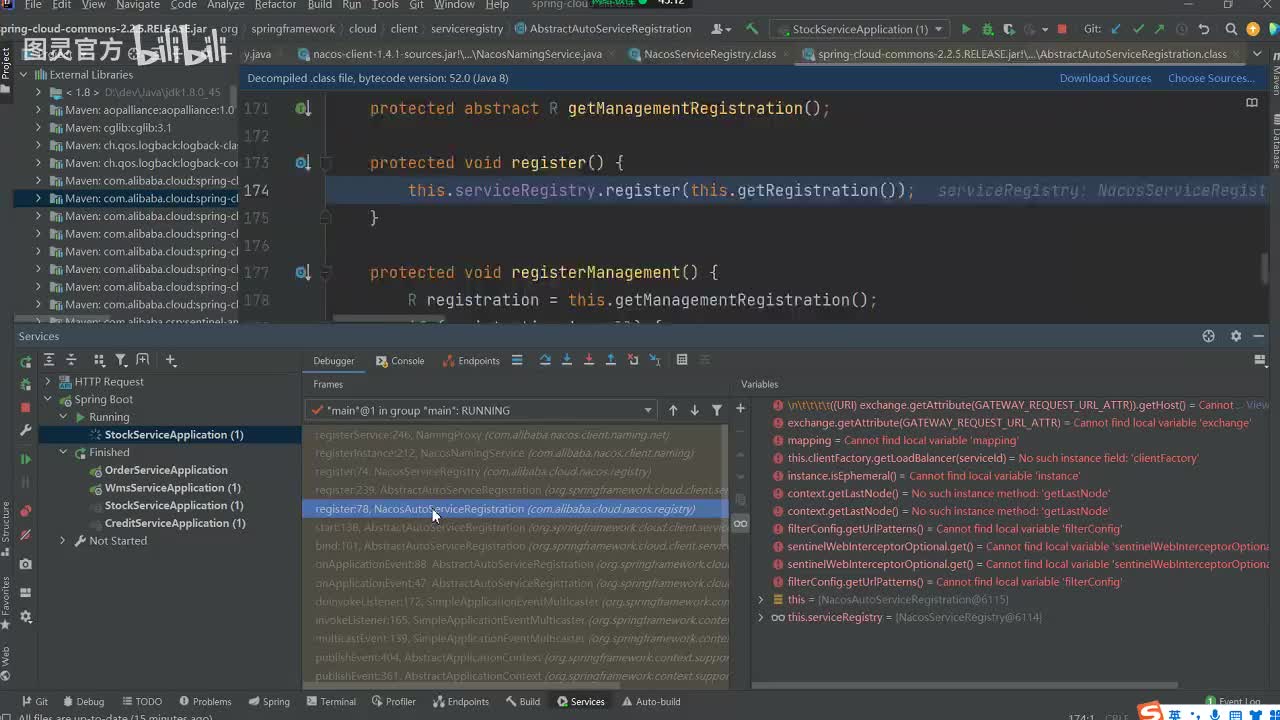Click the Step Over debugger icon

tap(545, 360)
